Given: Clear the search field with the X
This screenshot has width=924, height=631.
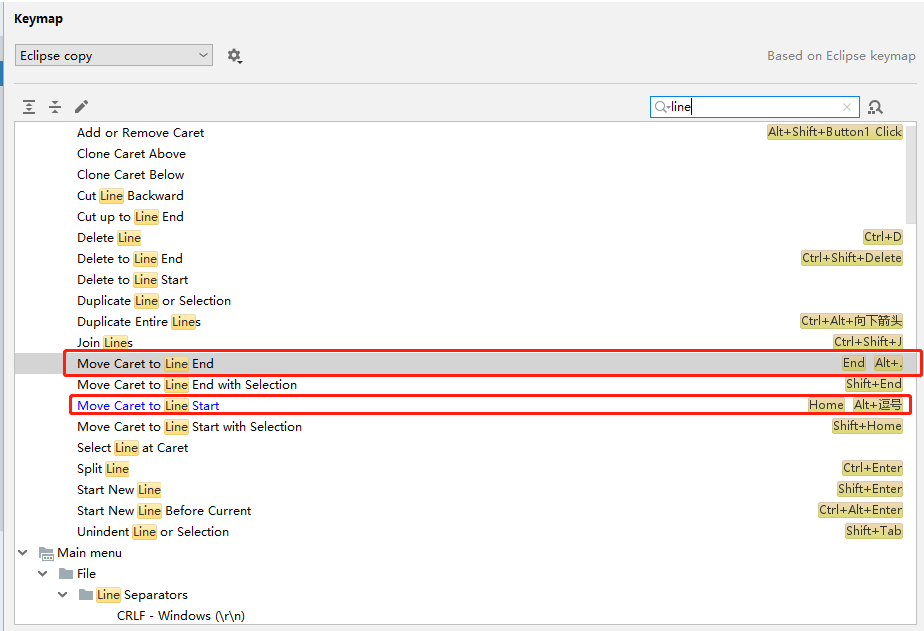Looking at the screenshot, I should [847, 107].
